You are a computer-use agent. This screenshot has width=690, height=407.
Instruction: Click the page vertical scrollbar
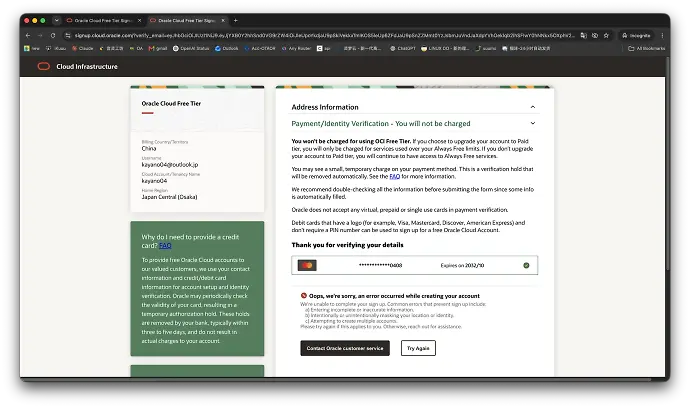pyautogui.click(x=668, y=163)
